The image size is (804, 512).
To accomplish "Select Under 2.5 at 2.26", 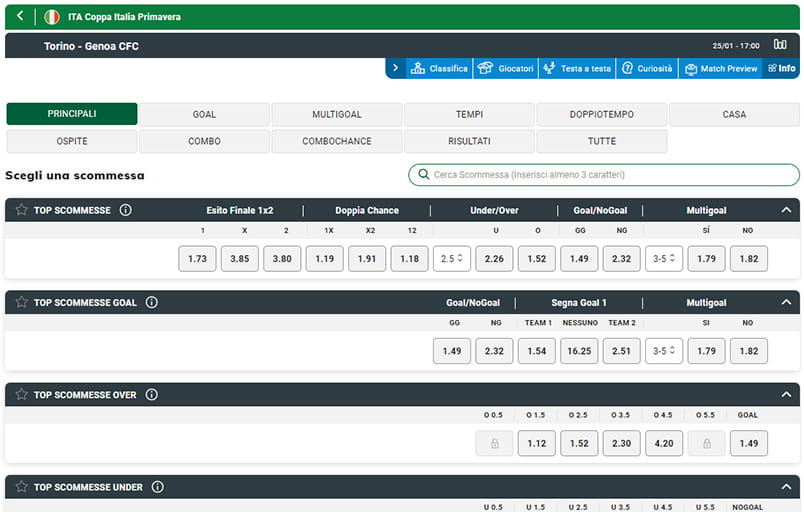I will 494,258.
